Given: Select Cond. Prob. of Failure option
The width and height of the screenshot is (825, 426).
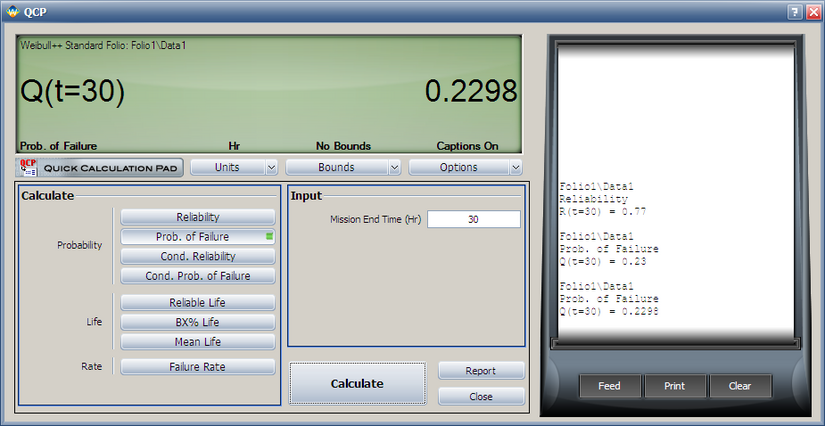Looking at the screenshot, I should pyautogui.click(x=198, y=276).
